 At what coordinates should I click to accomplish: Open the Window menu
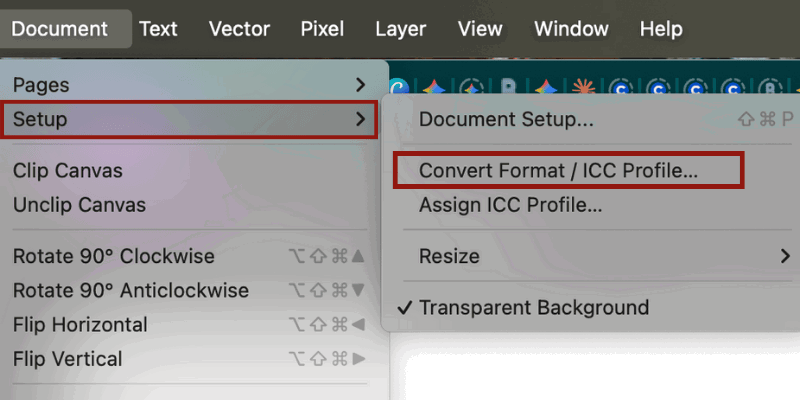570,29
